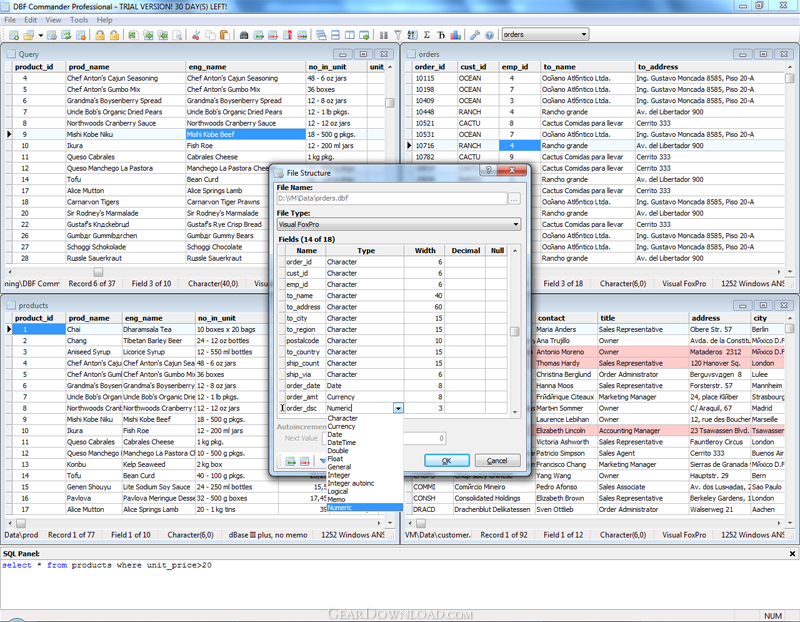Select 'Thomas Hardy' contact cell in customer window

[566, 363]
